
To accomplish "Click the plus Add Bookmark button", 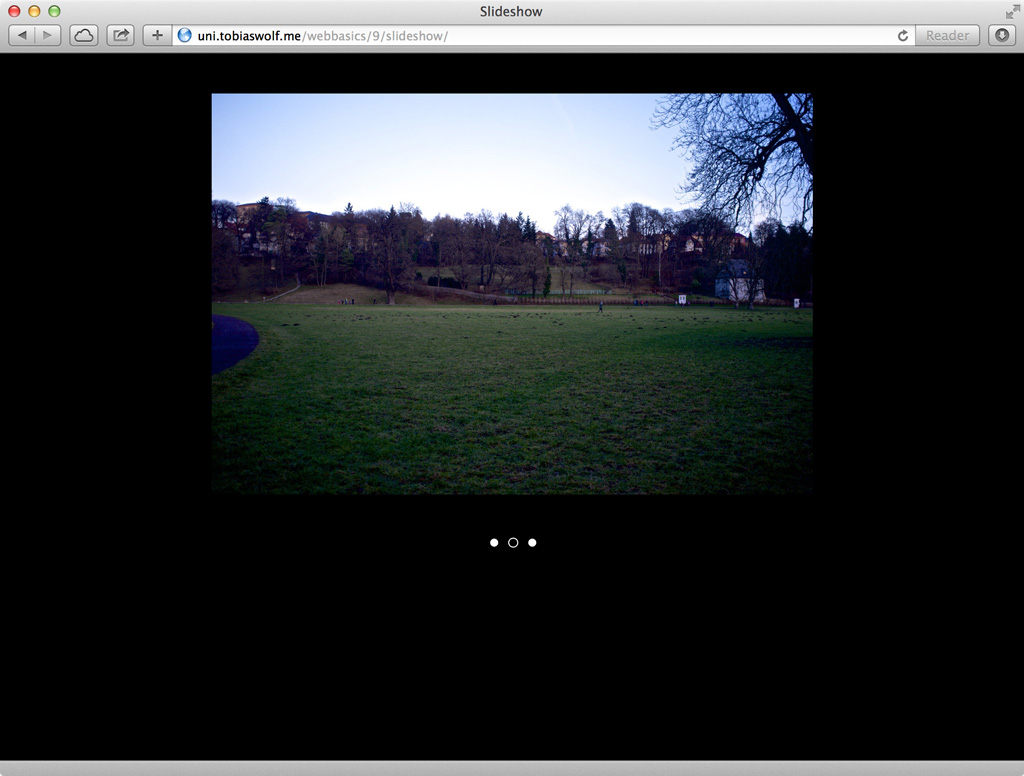I will (x=157, y=35).
